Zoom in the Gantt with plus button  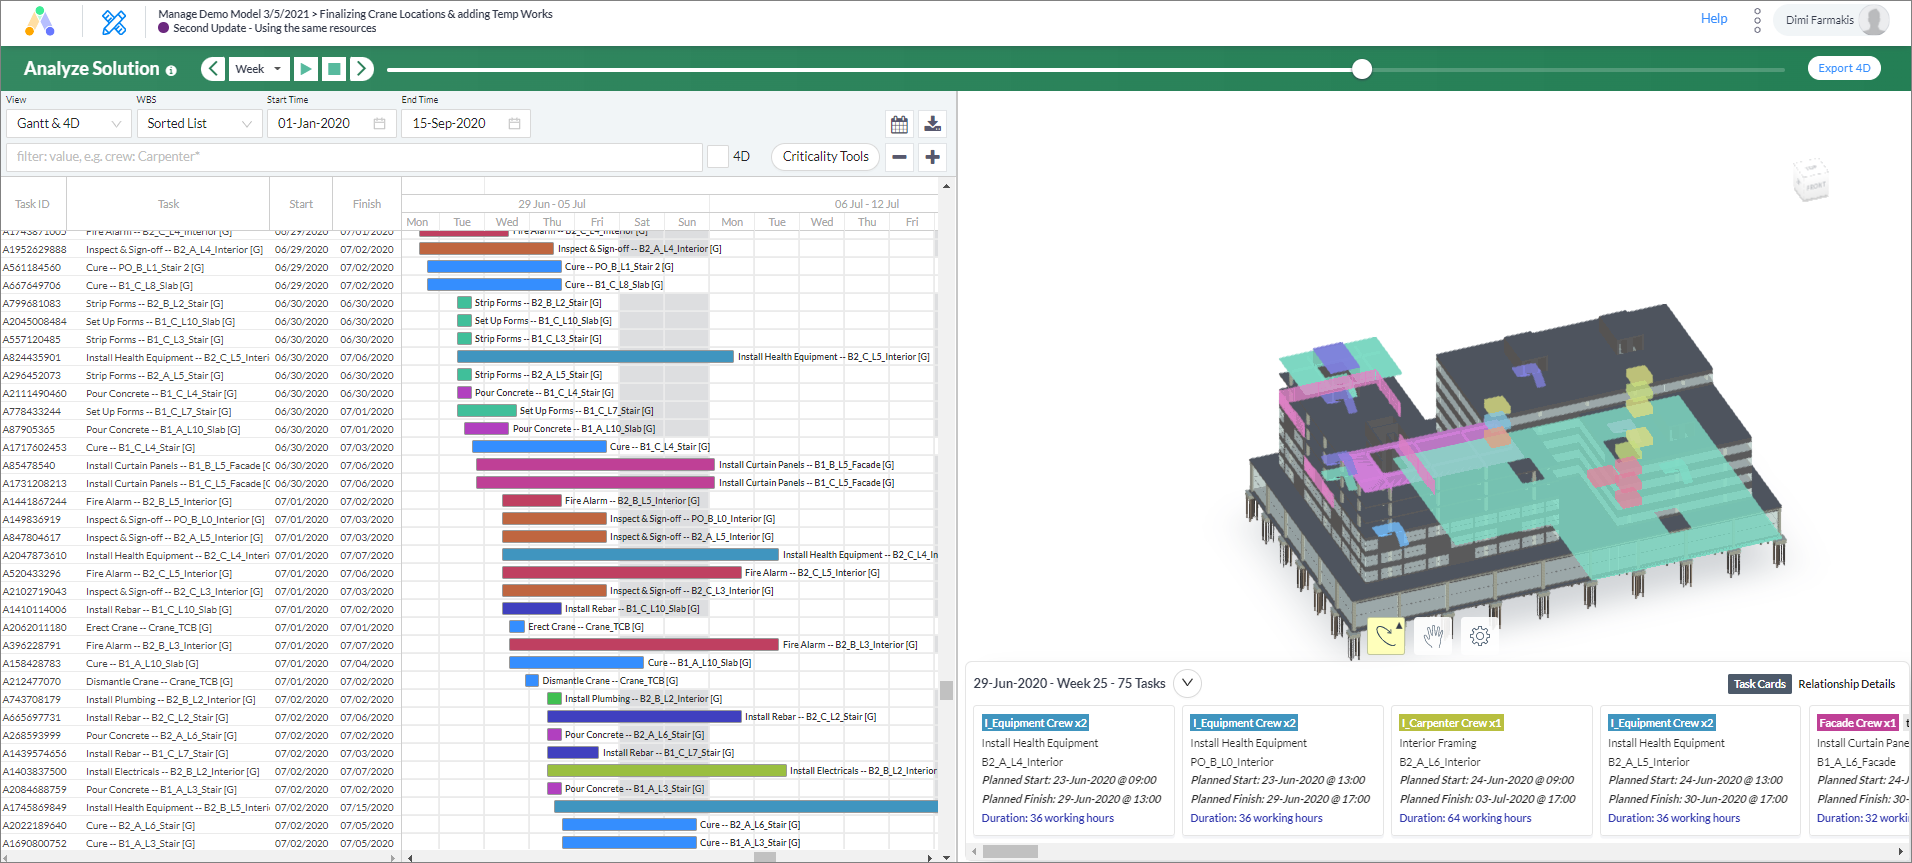pos(932,157)
